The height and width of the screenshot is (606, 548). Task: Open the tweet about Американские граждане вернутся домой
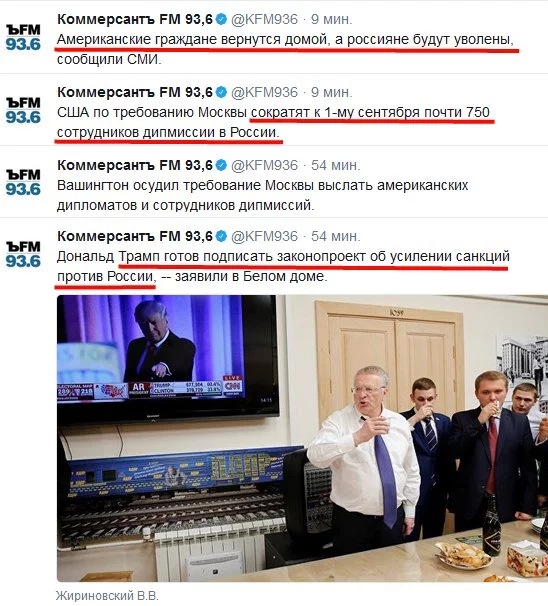285,49
